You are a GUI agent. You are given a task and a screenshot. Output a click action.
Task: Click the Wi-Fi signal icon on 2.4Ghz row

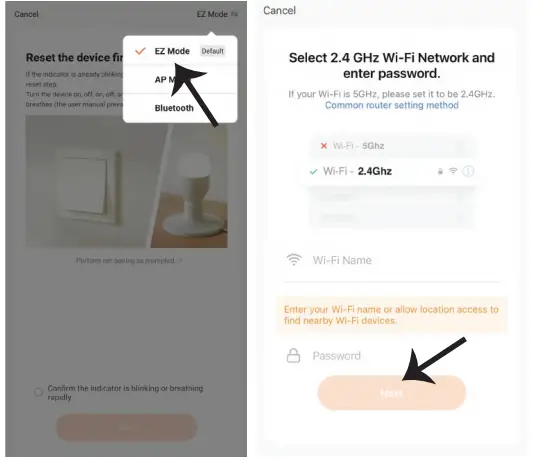pos(453,171)
